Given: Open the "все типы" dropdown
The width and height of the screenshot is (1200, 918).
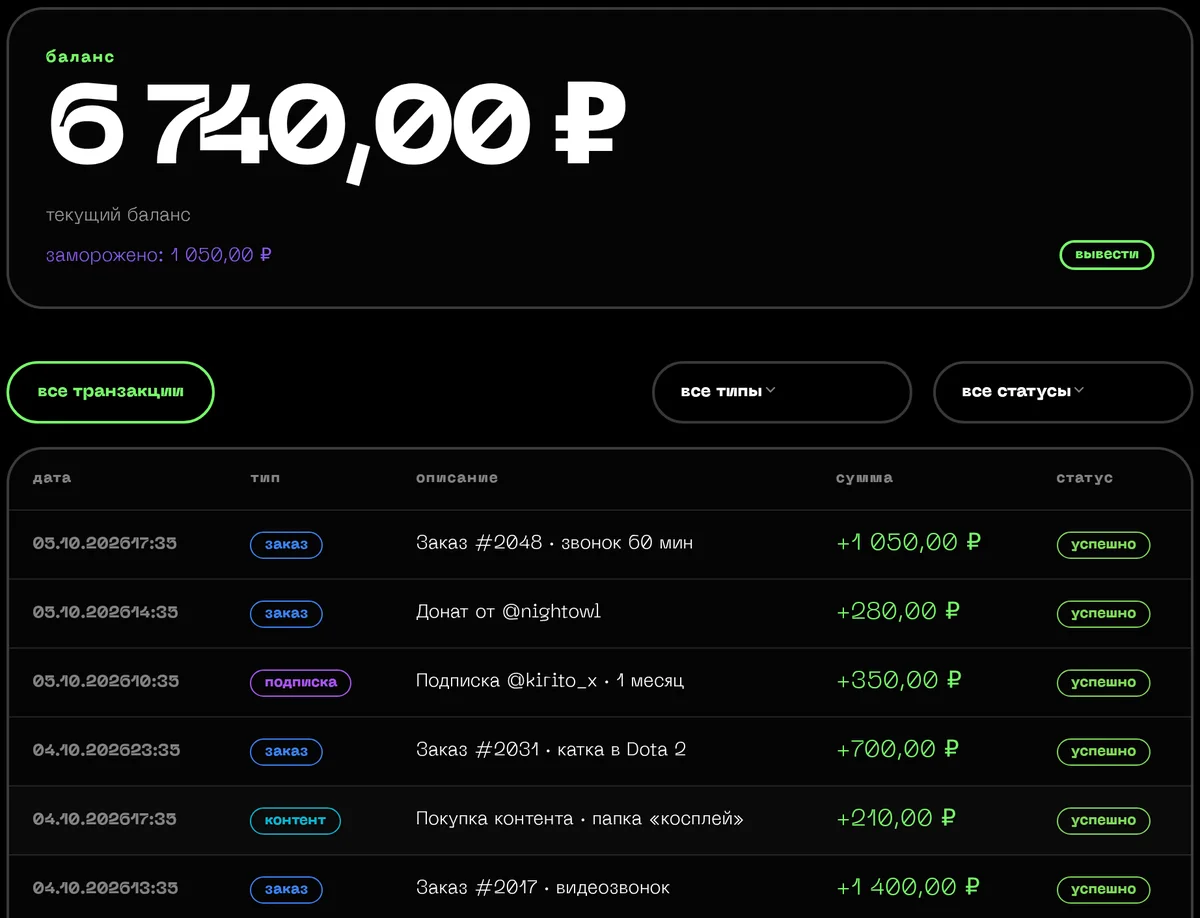Looking at the screenshot, I should [782, 392].
